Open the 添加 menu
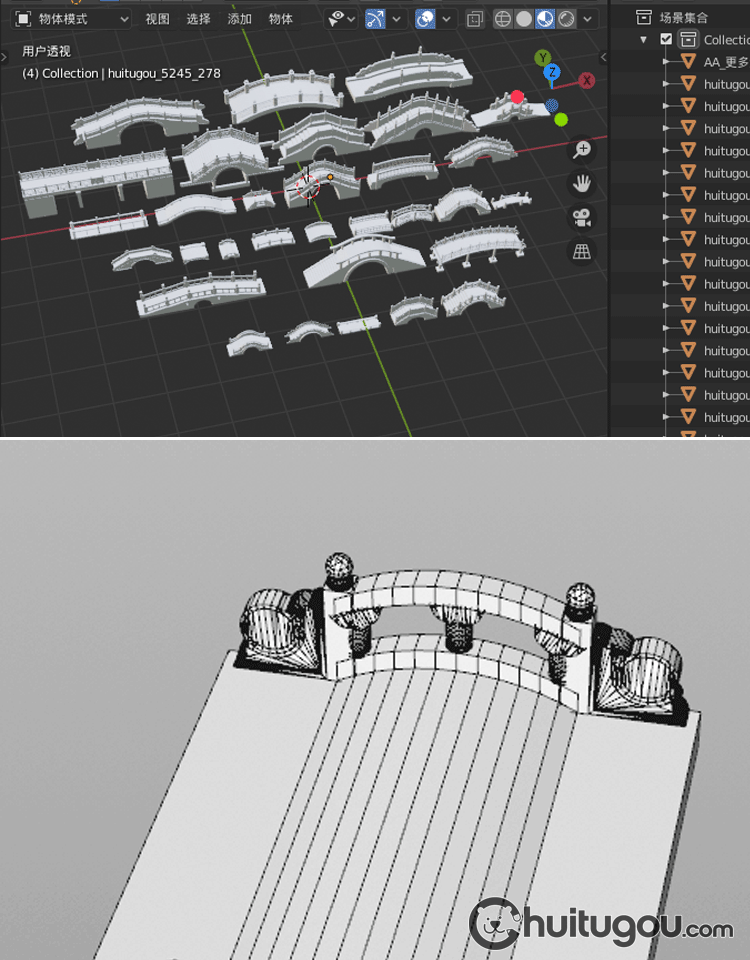The width and height of the screenshot is (750, 960). [239, 19]
